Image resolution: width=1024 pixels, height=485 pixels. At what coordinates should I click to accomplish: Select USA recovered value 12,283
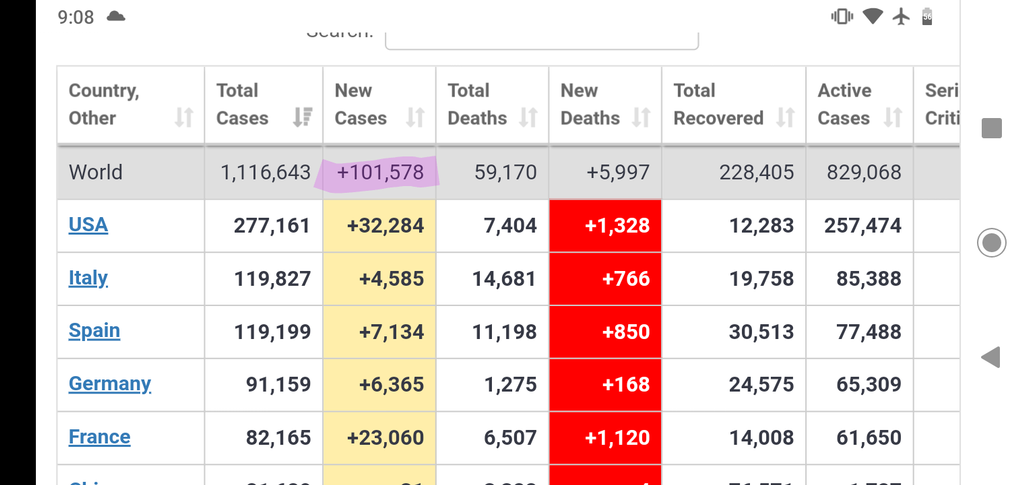click(x=761, y=226)
